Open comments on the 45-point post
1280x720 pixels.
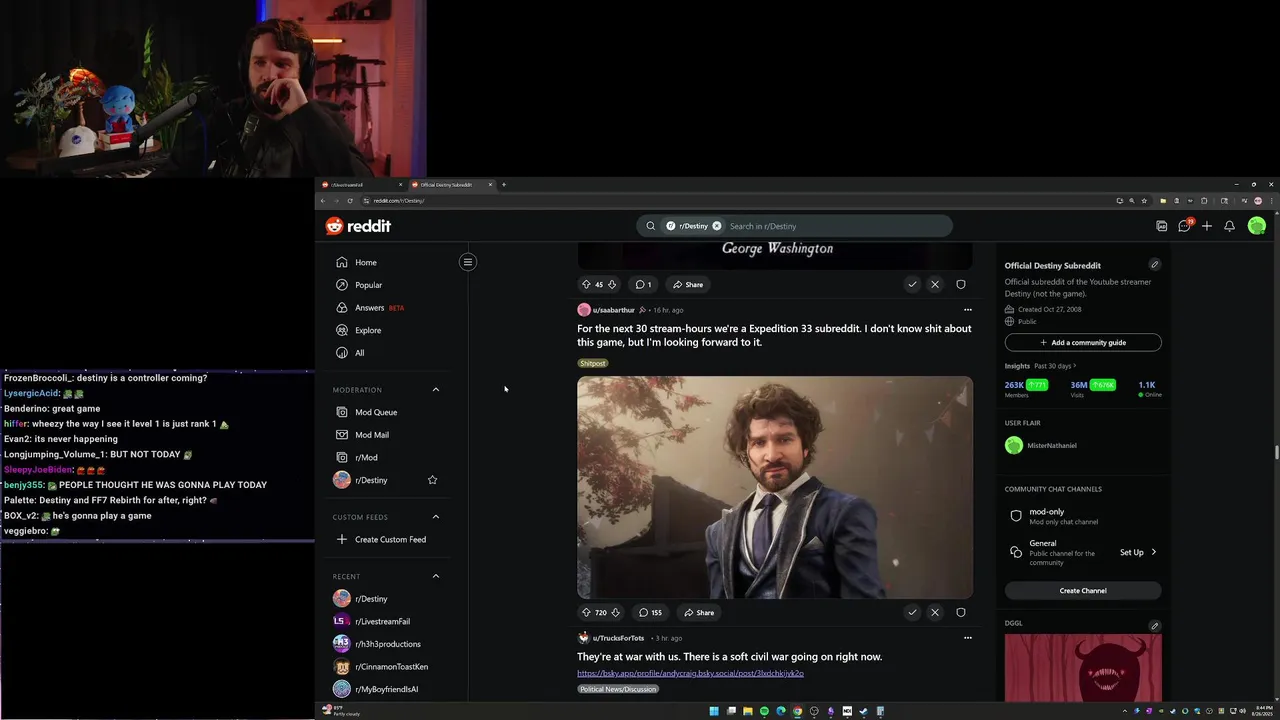(643, 284)
